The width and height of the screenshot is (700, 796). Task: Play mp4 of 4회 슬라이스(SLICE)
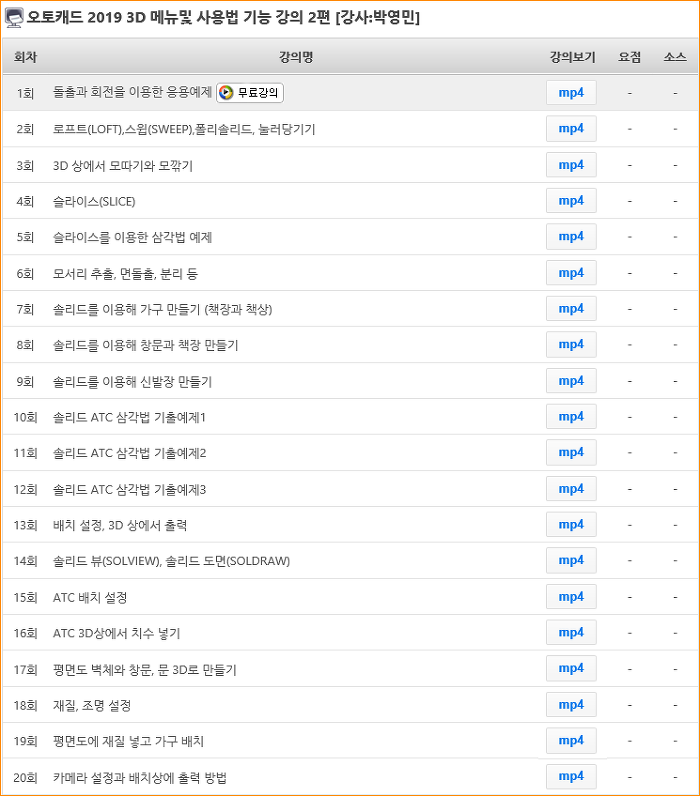coord(571,201)
